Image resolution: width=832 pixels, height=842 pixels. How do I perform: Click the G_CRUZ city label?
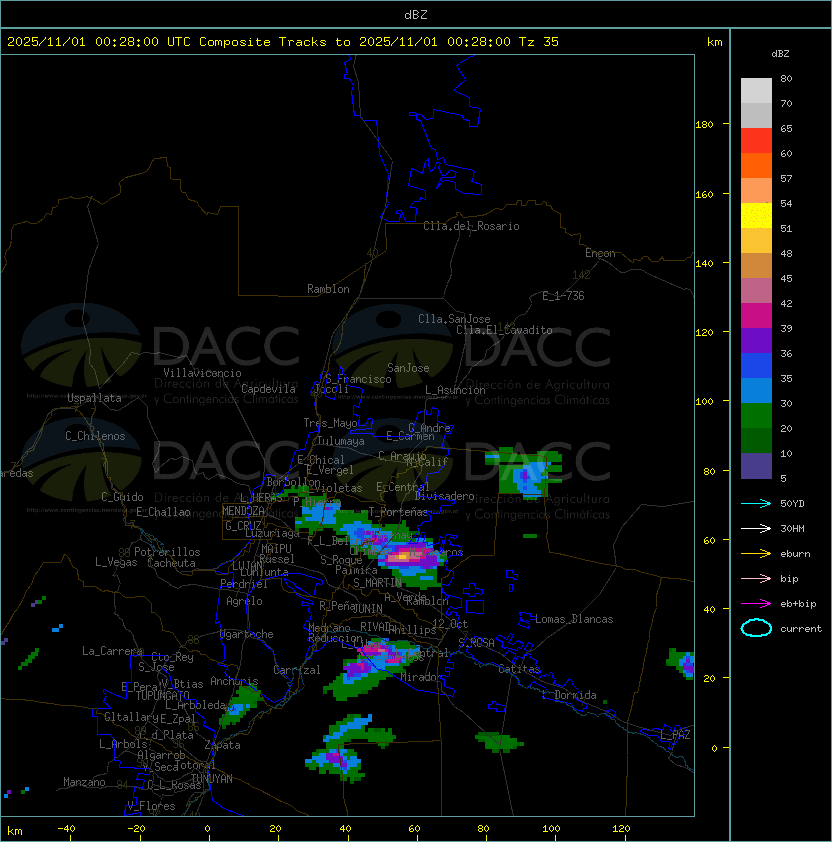click(x=243, y=526)
